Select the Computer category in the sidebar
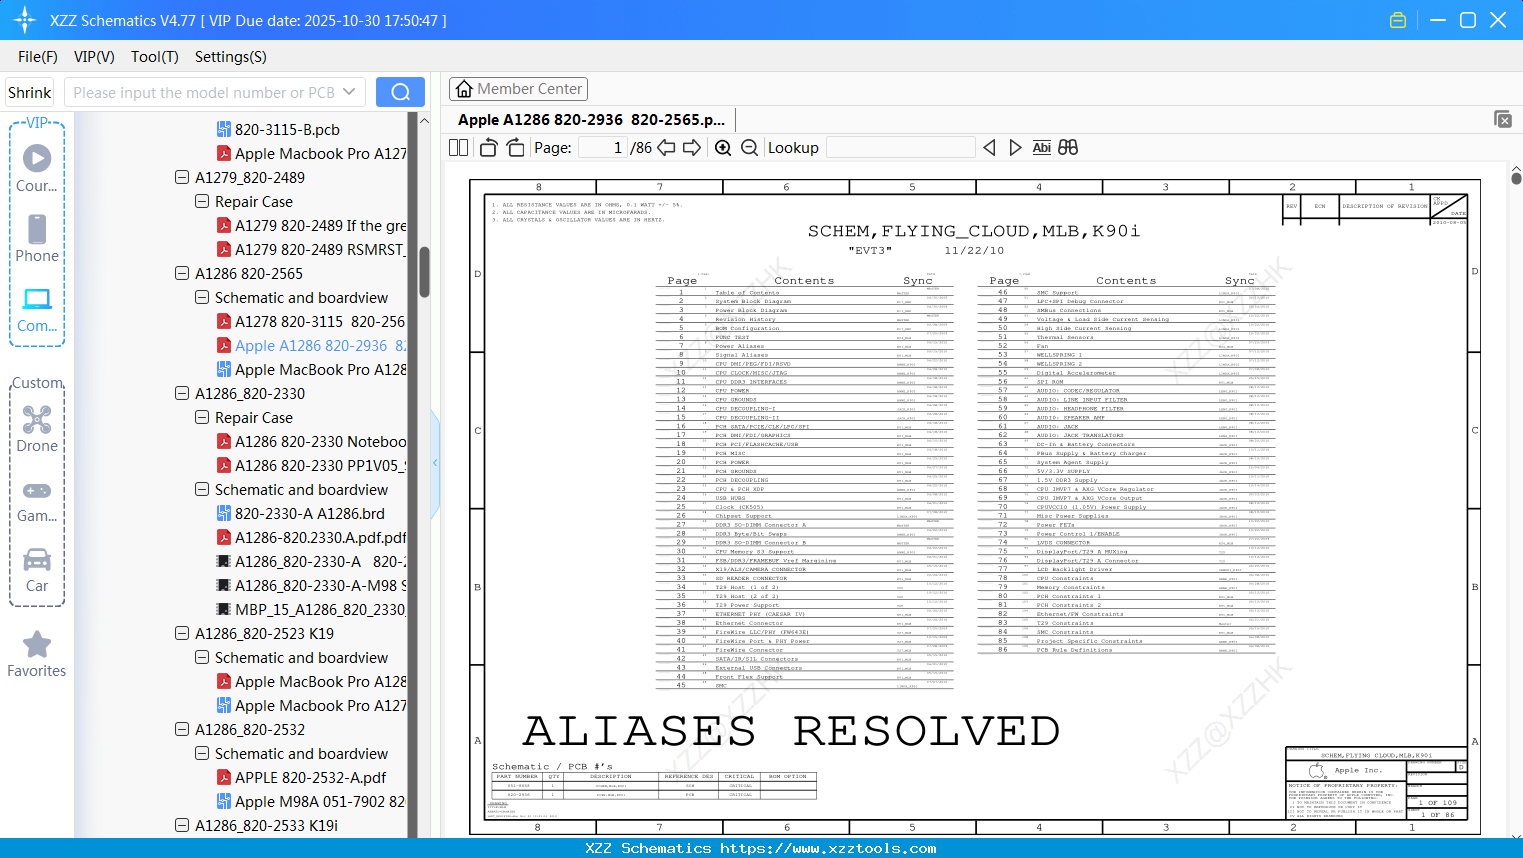The image size is (1523, 858). 37,309
